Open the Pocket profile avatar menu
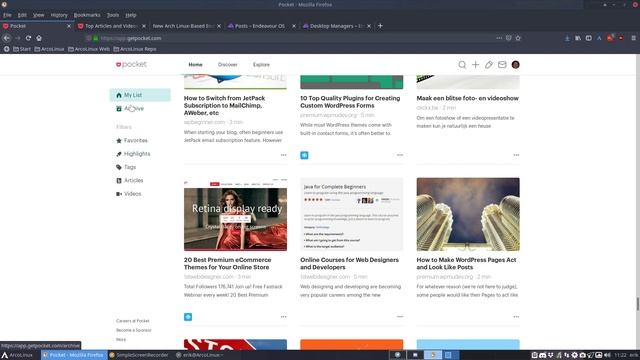The height and width of the screenshot is (360, 640). [x=516, y=64]
